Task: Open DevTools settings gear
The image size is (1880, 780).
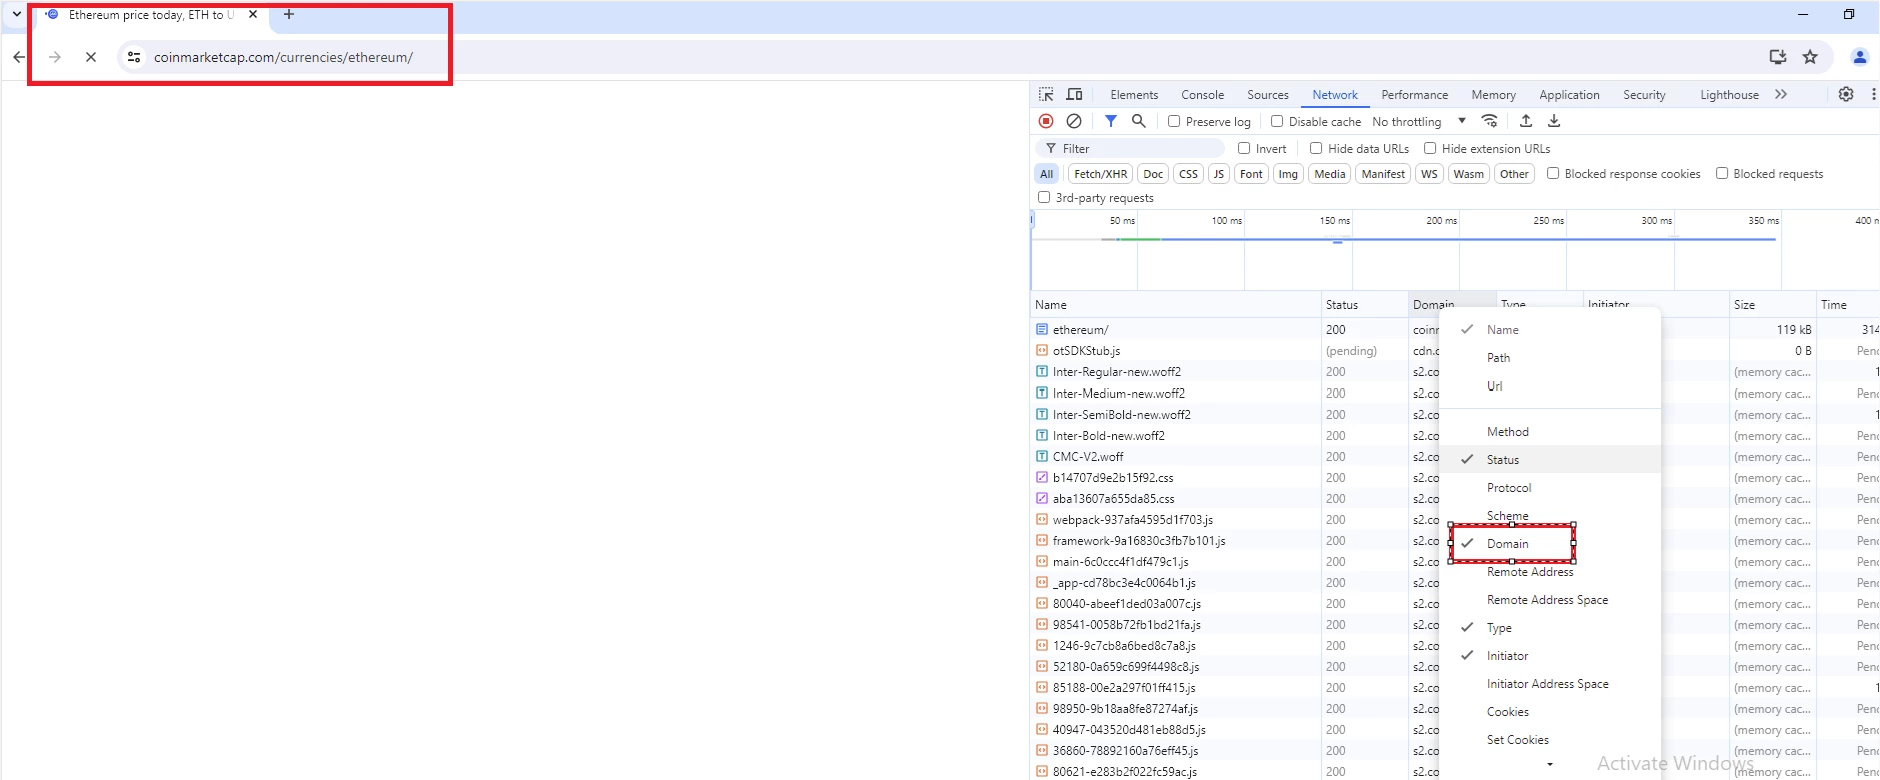Action: [1846, 94]
